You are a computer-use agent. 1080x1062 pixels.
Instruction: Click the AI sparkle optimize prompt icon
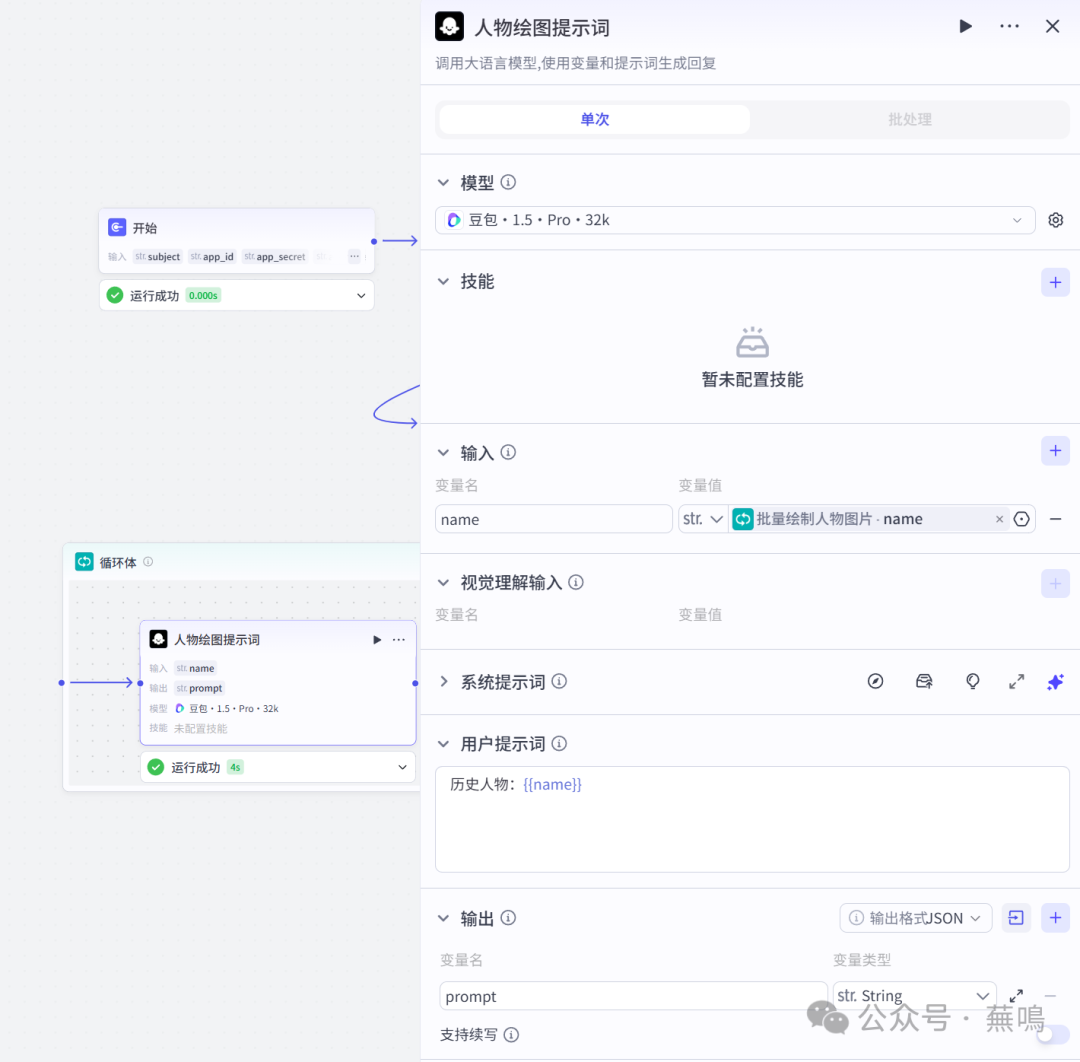pyautogui.click(x=1055, y=682)
